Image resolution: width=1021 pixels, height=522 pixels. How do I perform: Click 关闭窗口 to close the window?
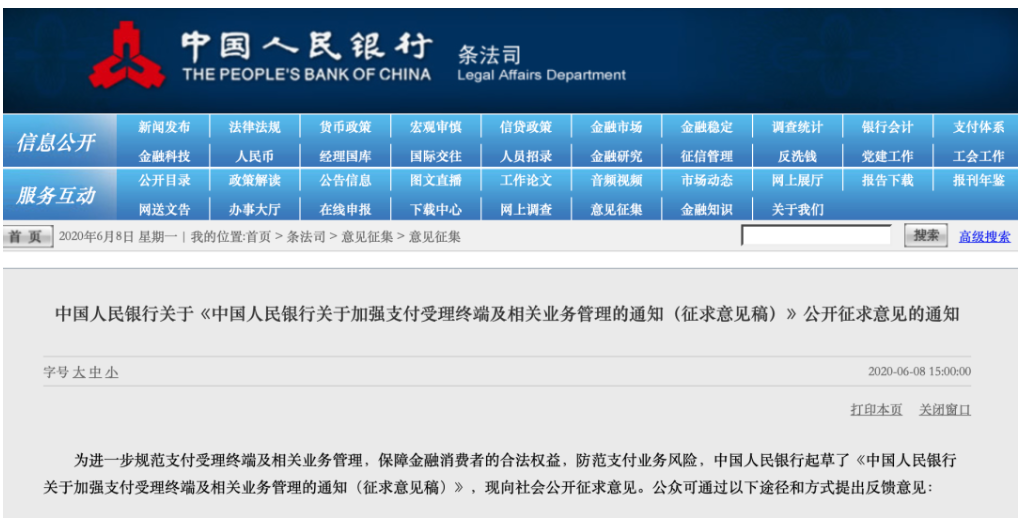945,410
